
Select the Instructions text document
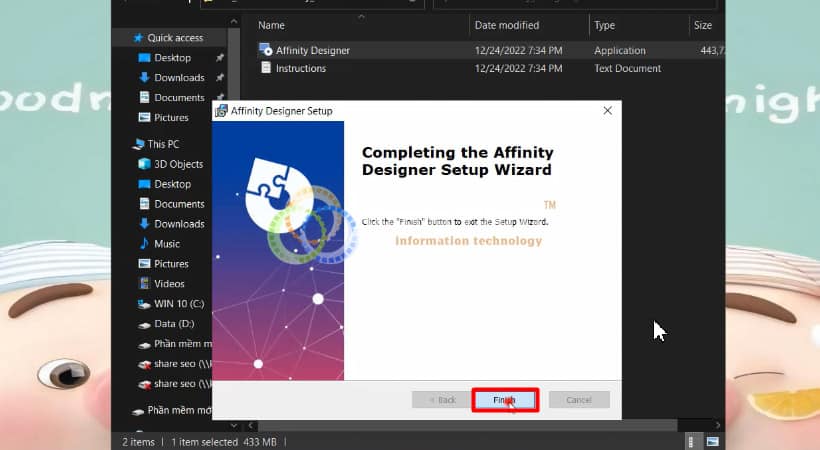pos(300,68)
